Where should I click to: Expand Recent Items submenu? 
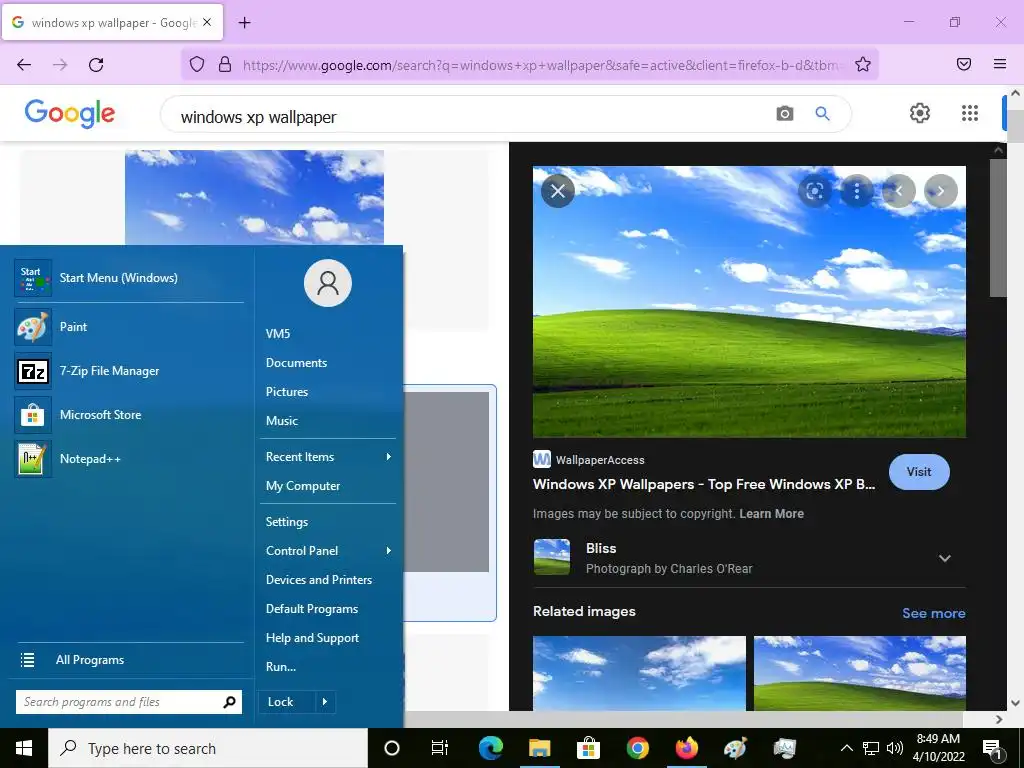coord(328,456)
